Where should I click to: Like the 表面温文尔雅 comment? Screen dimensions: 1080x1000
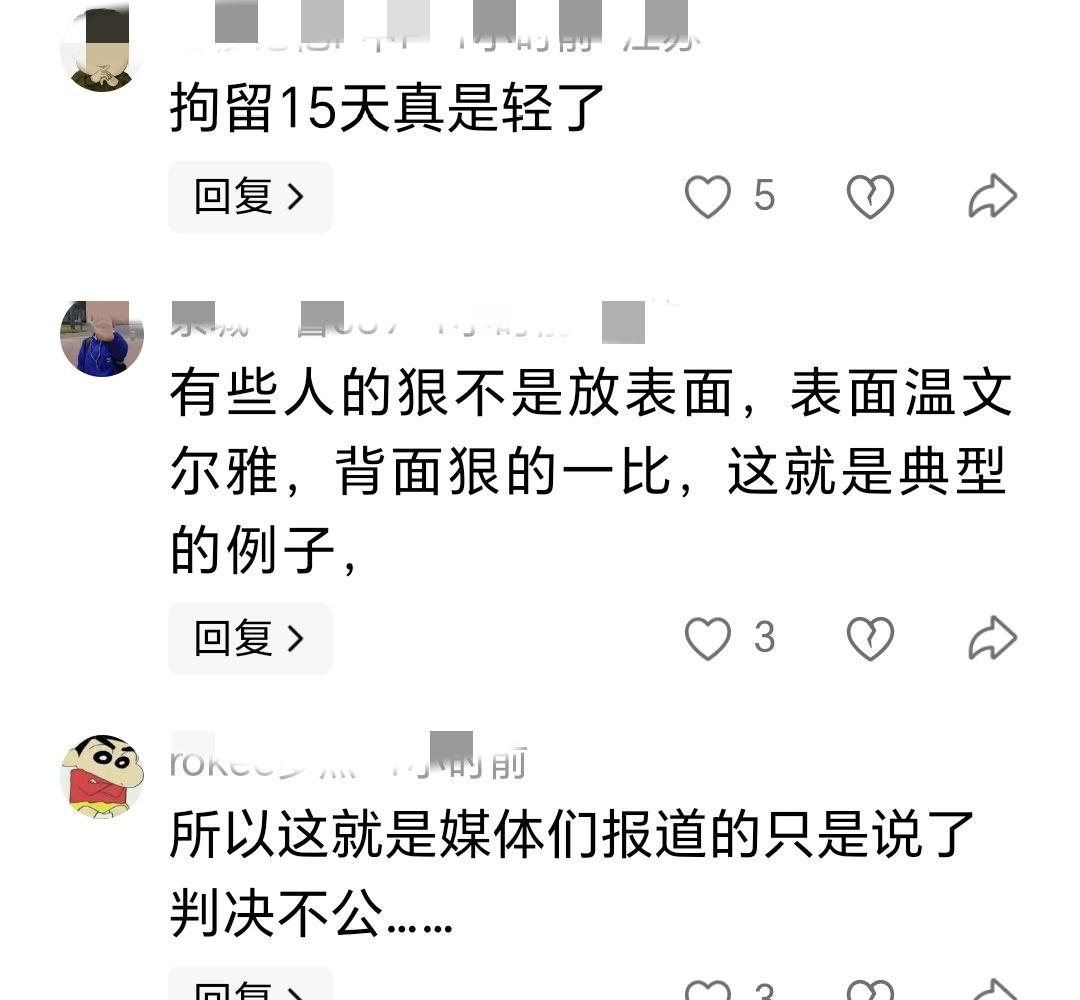click(707, 638)
